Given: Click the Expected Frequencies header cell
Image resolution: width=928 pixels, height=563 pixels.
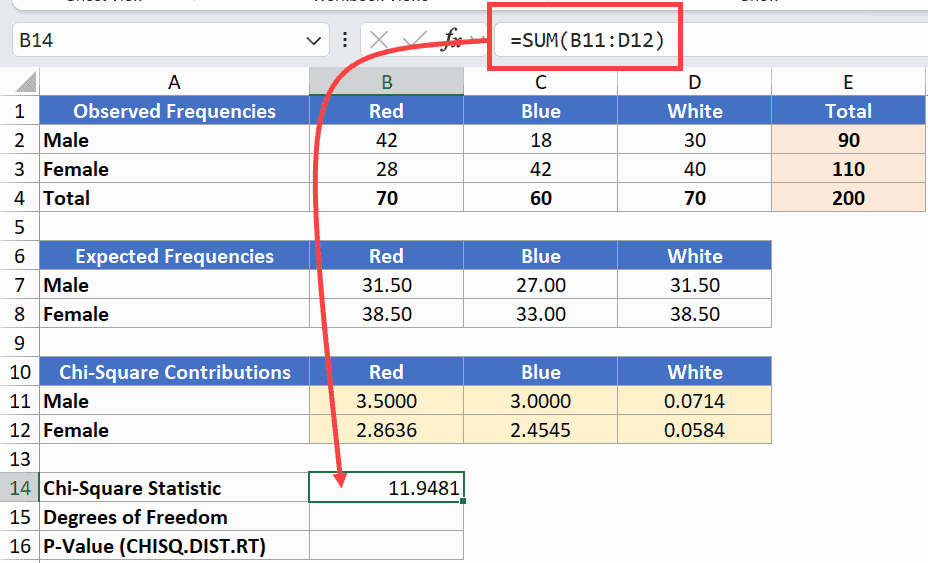Looking at the screenshot, I should [x=174, y=256].
